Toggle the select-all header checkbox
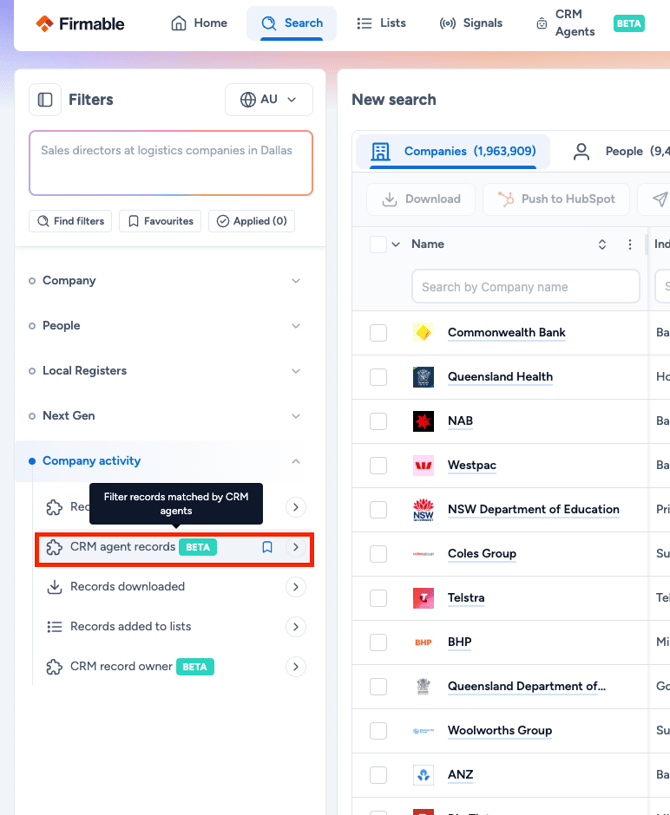The height and width of the screenshot is (815, 670). [x=378, y=244]
